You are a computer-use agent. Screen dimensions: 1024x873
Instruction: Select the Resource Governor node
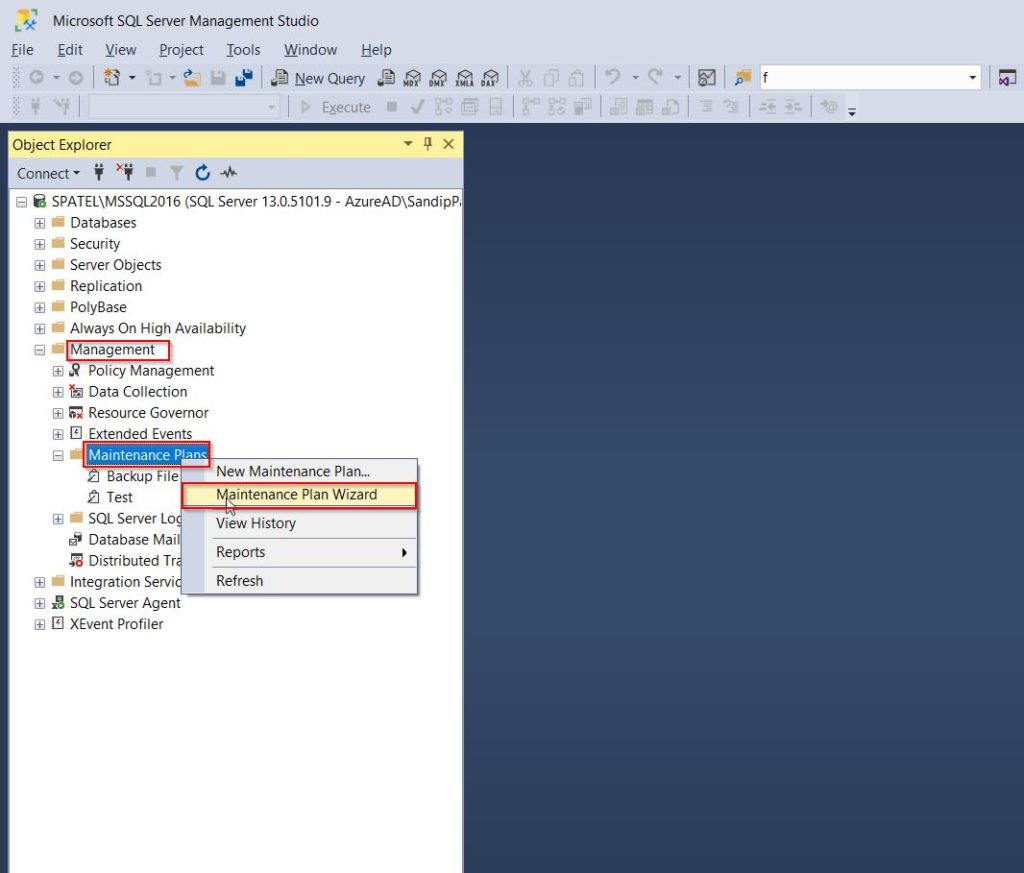tap(148, 413)
